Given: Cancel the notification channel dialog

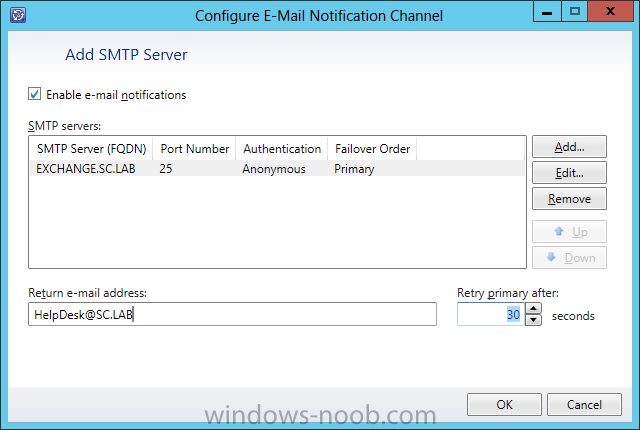Looking at the screenshot, I should (584, 404).
